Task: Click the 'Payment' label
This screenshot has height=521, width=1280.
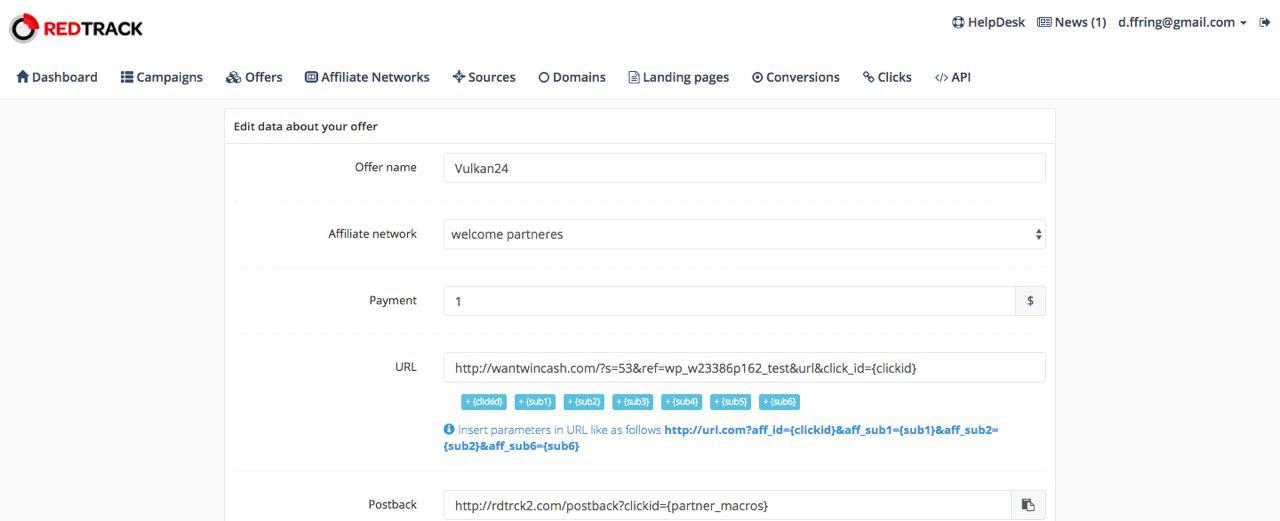Action: point(393,300)
